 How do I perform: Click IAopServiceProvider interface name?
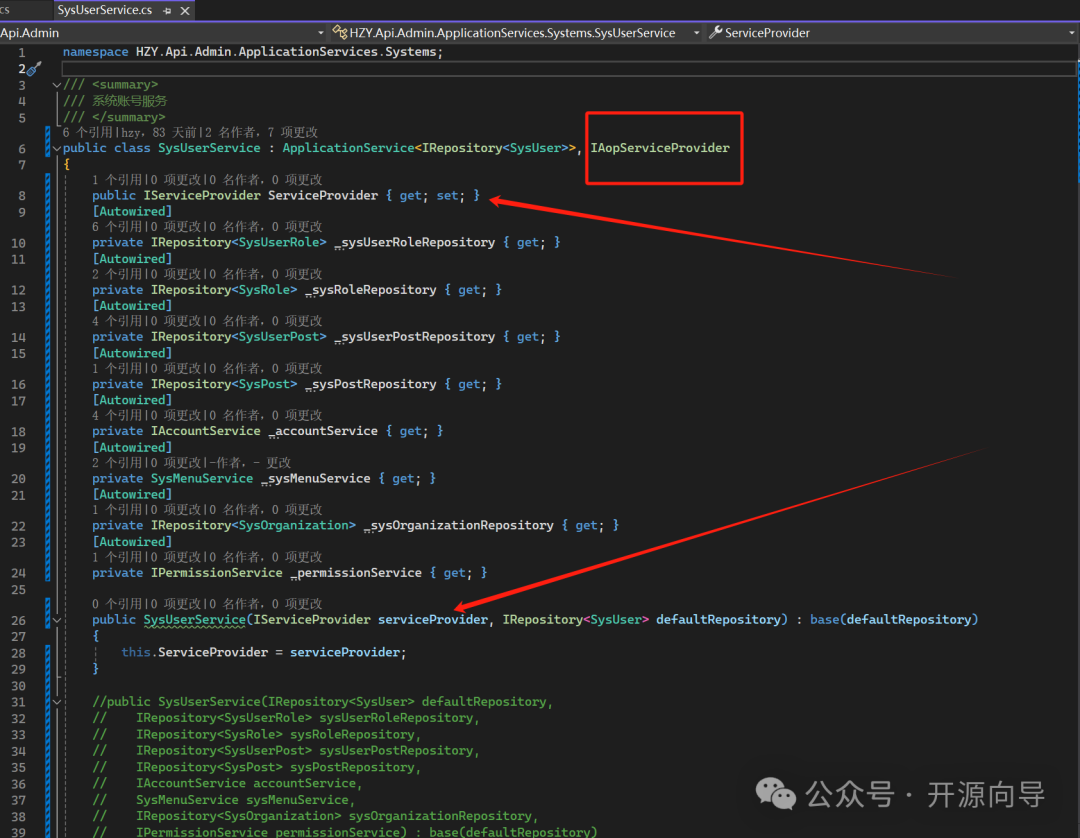(x=660, y=148)
